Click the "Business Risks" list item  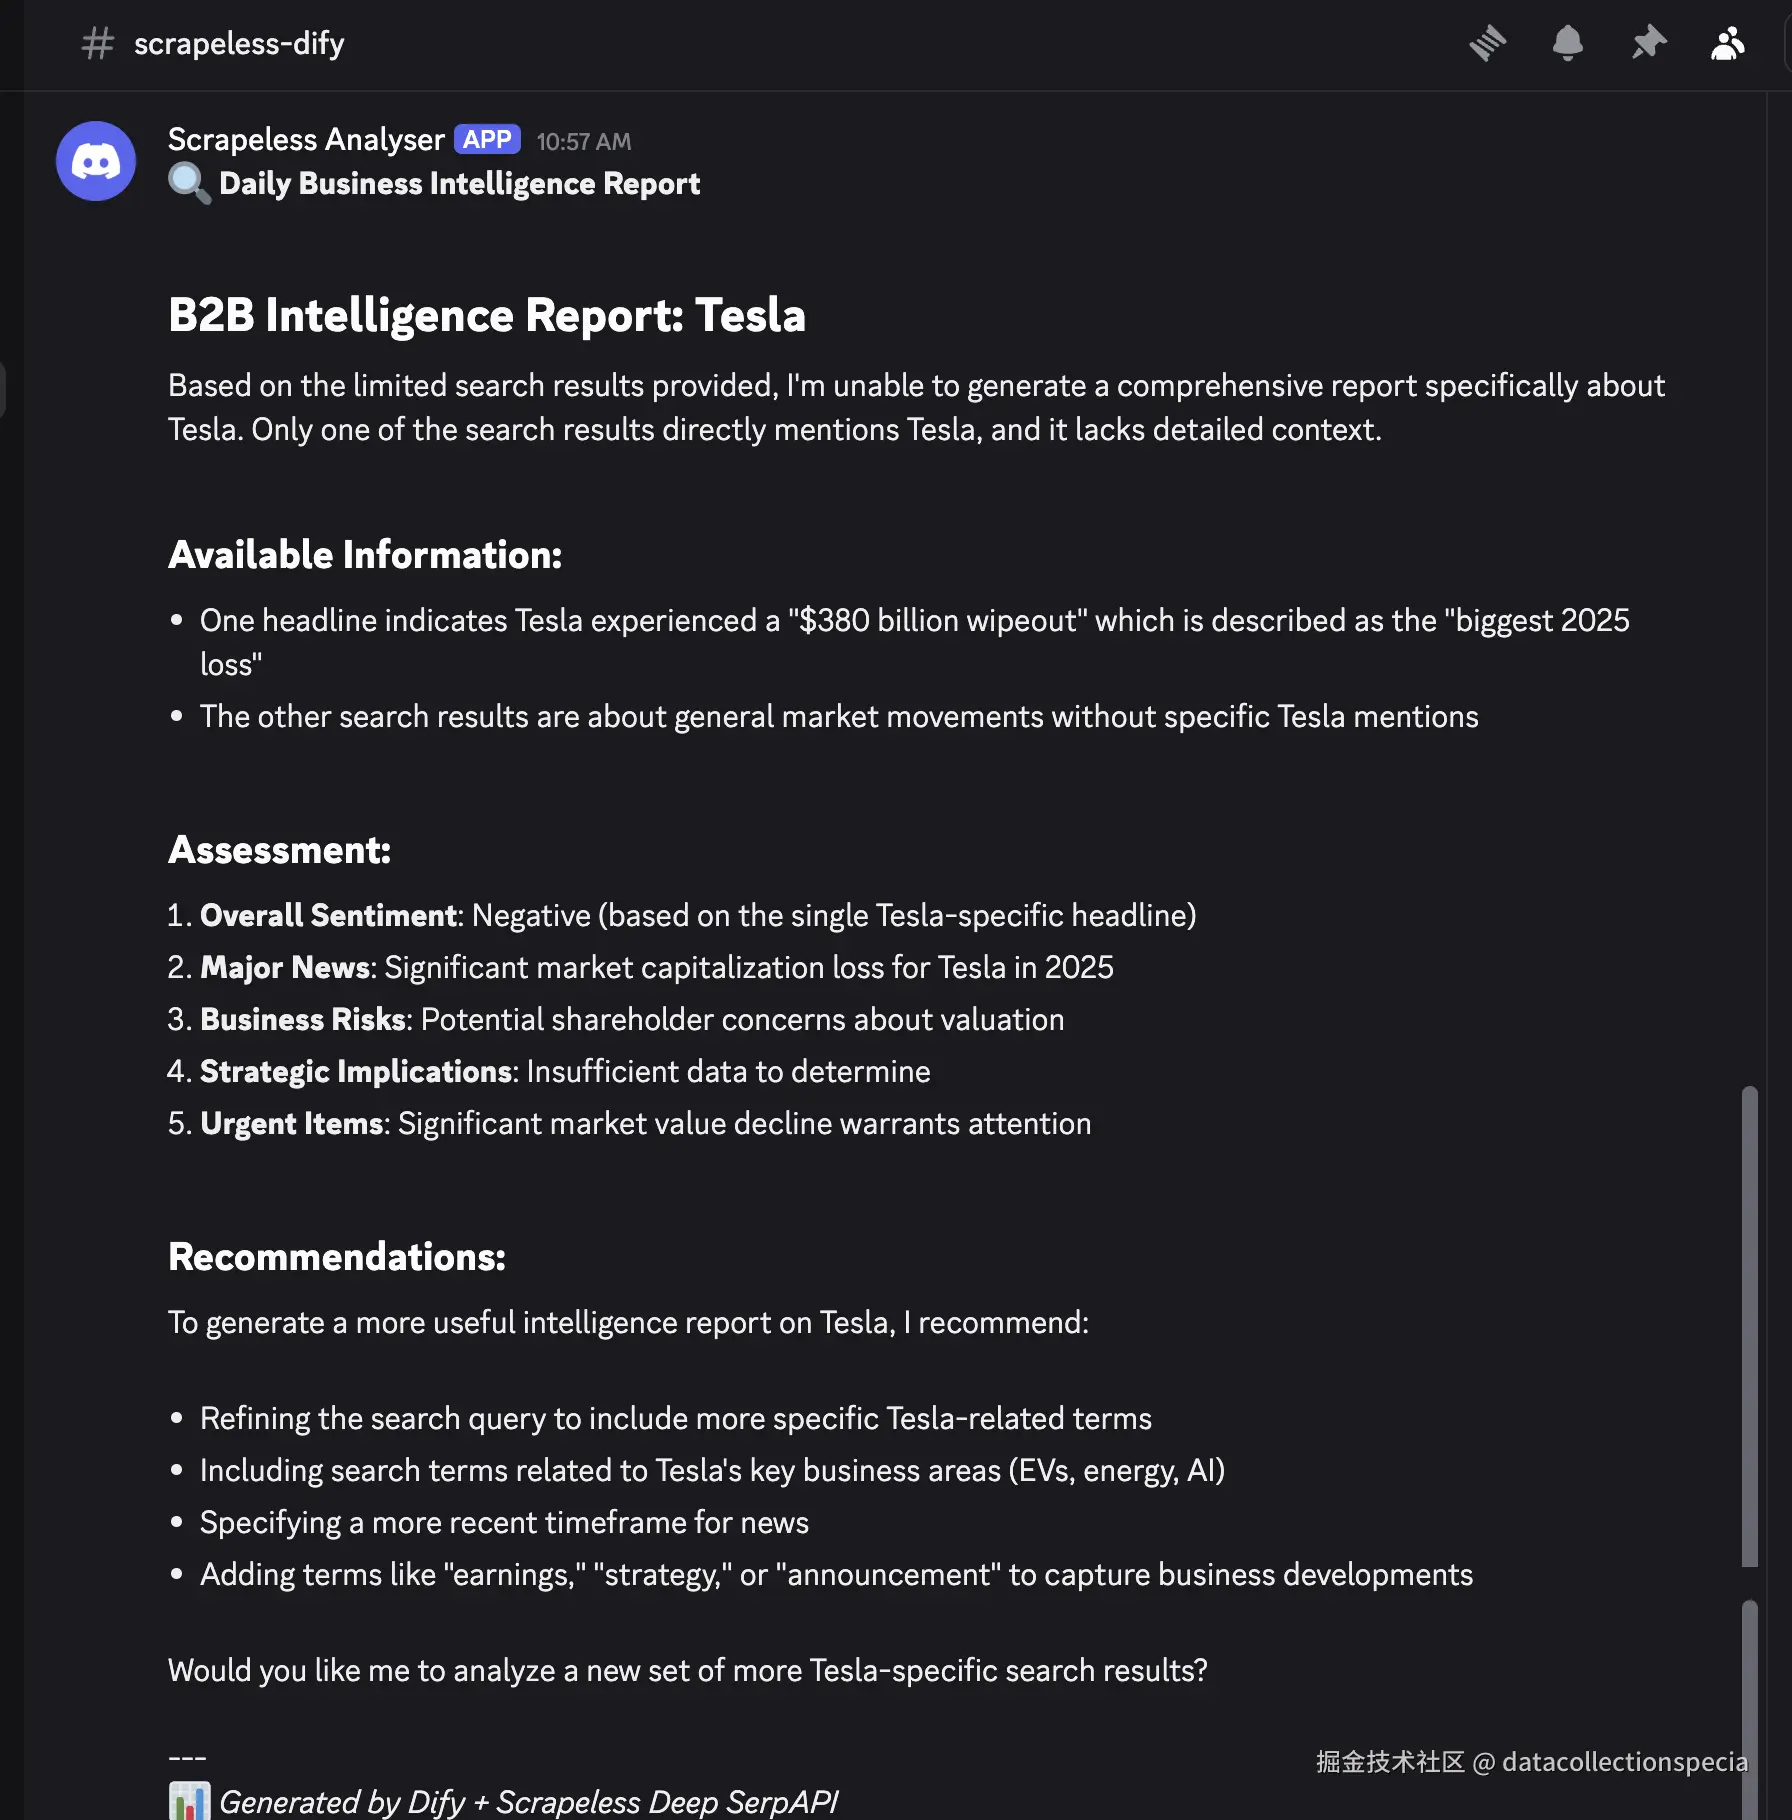pyautogui.click(x=616, y=1020)
